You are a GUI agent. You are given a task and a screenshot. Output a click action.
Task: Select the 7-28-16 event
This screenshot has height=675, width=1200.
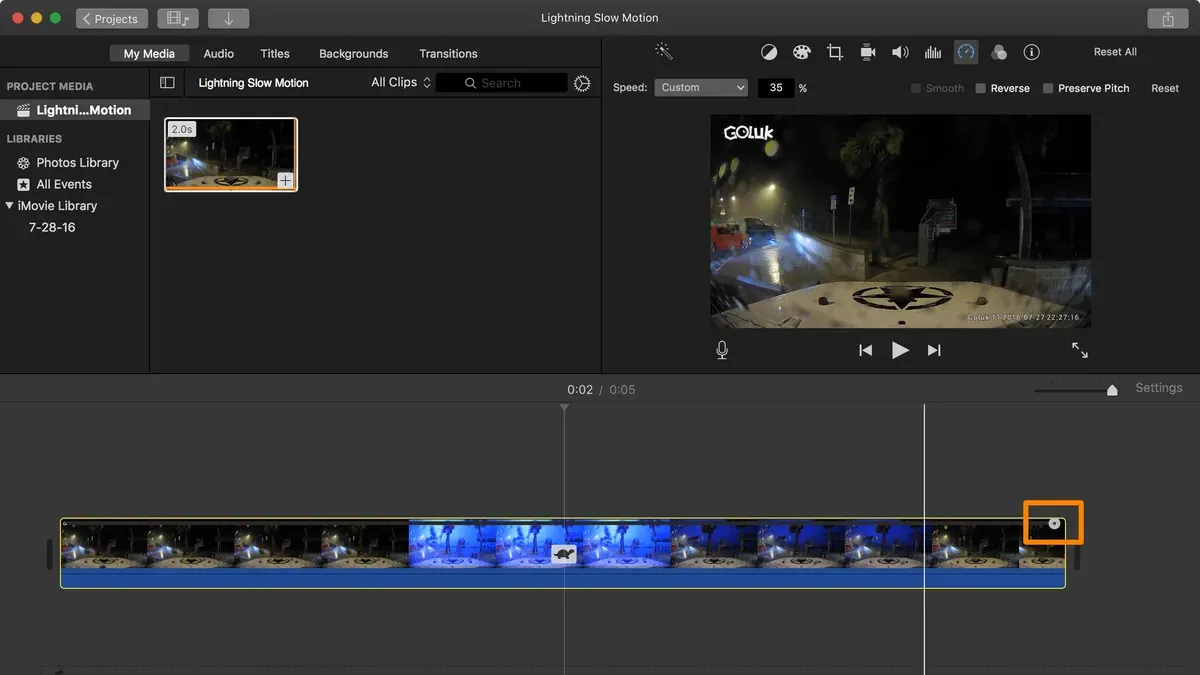click(52, 227)
